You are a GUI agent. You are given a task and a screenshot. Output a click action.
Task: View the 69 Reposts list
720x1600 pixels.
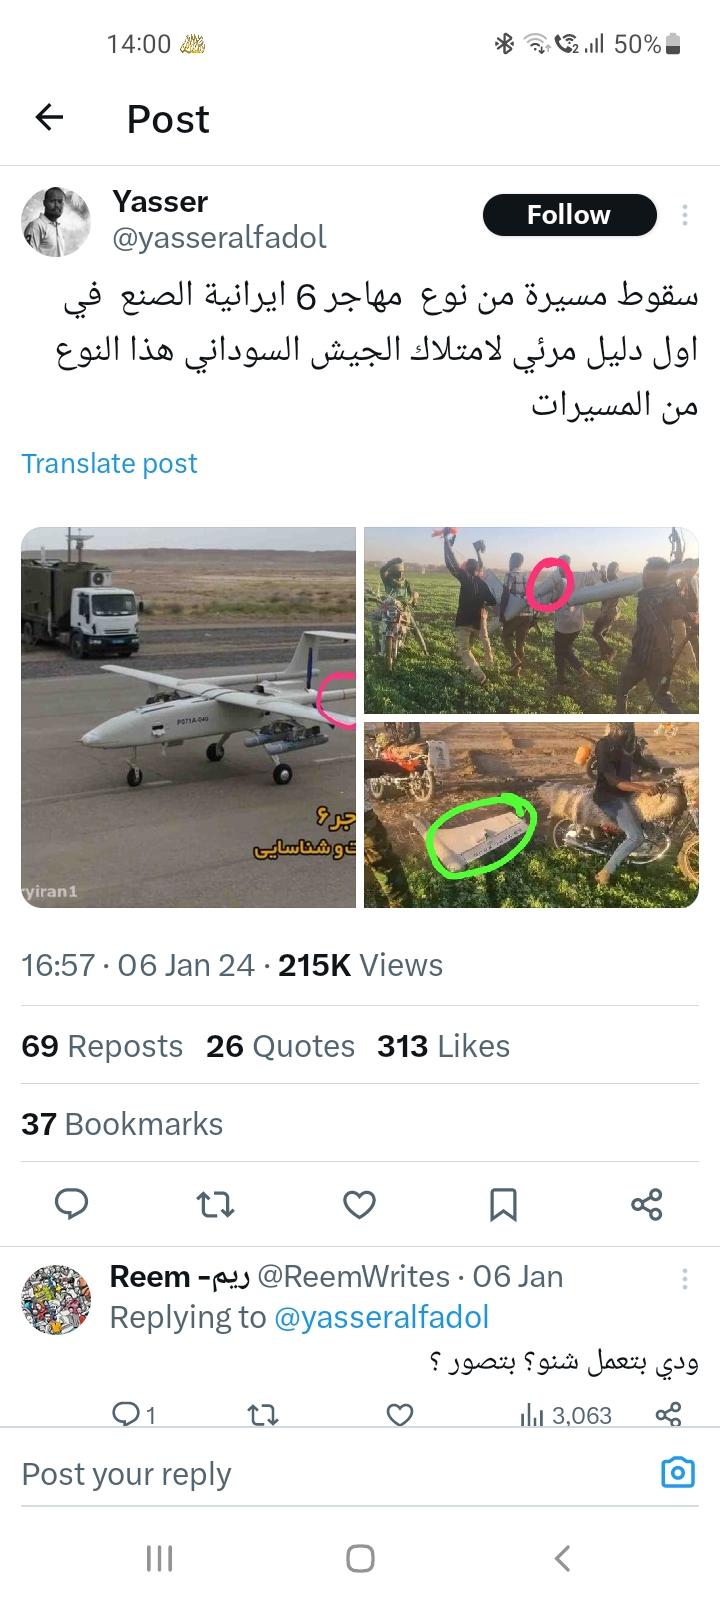pyautogui.click(x=102, y=1046)
